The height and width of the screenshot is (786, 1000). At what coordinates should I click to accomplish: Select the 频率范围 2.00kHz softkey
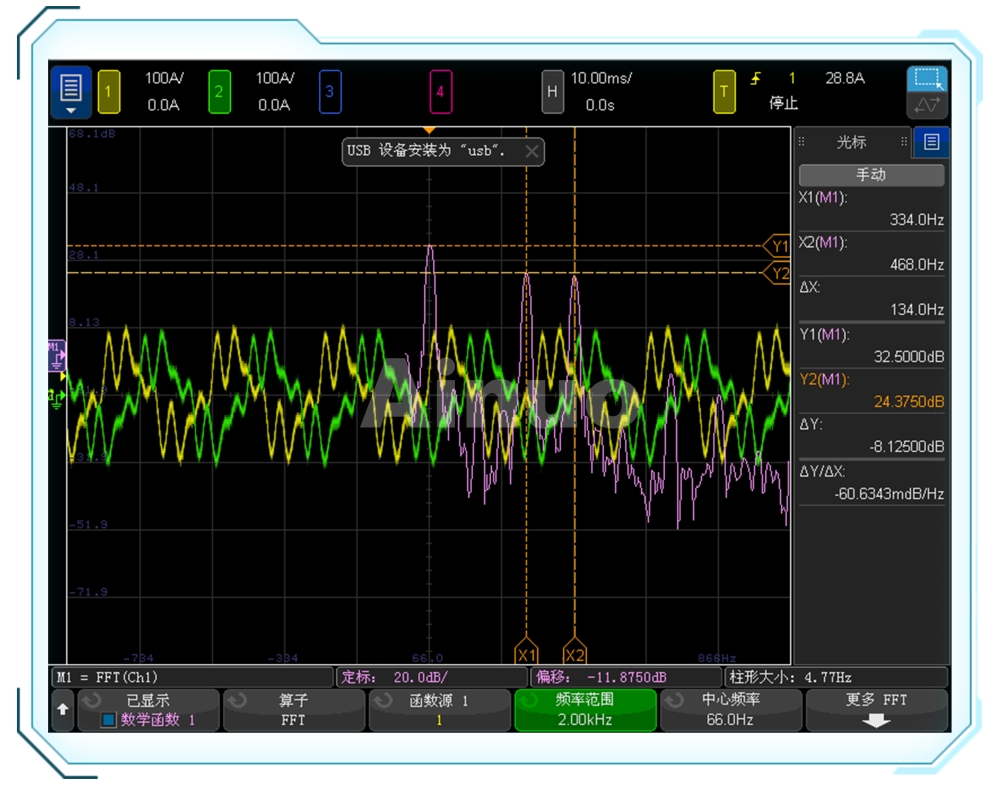click(x=585, y=710)
